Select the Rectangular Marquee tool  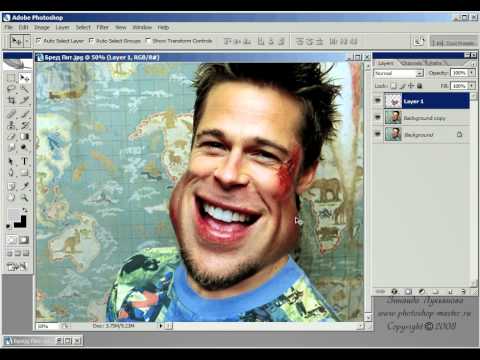pos(11,78)
